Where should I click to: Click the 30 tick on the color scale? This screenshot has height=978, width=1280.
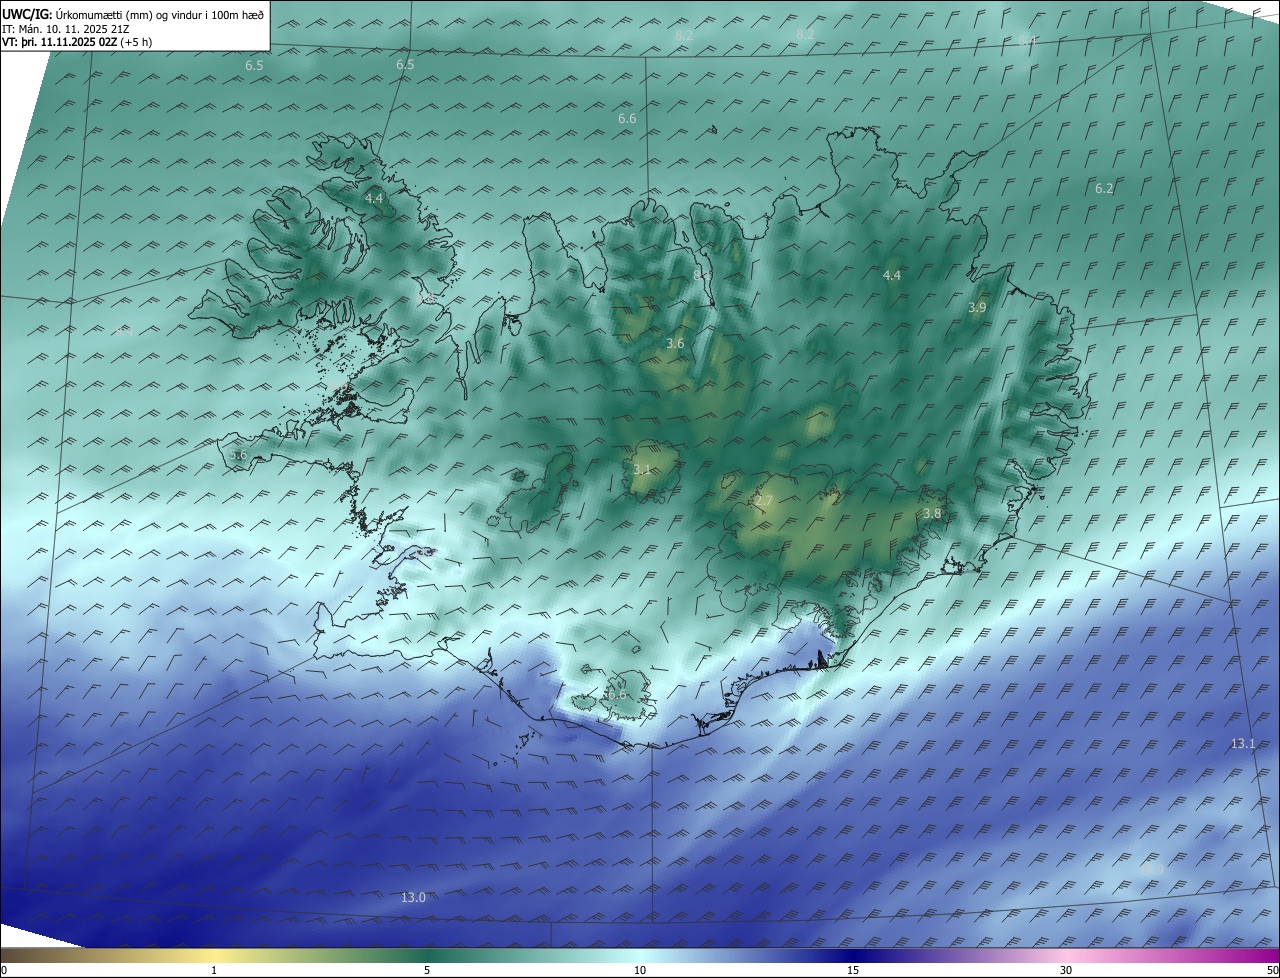tap(1066, 971)
